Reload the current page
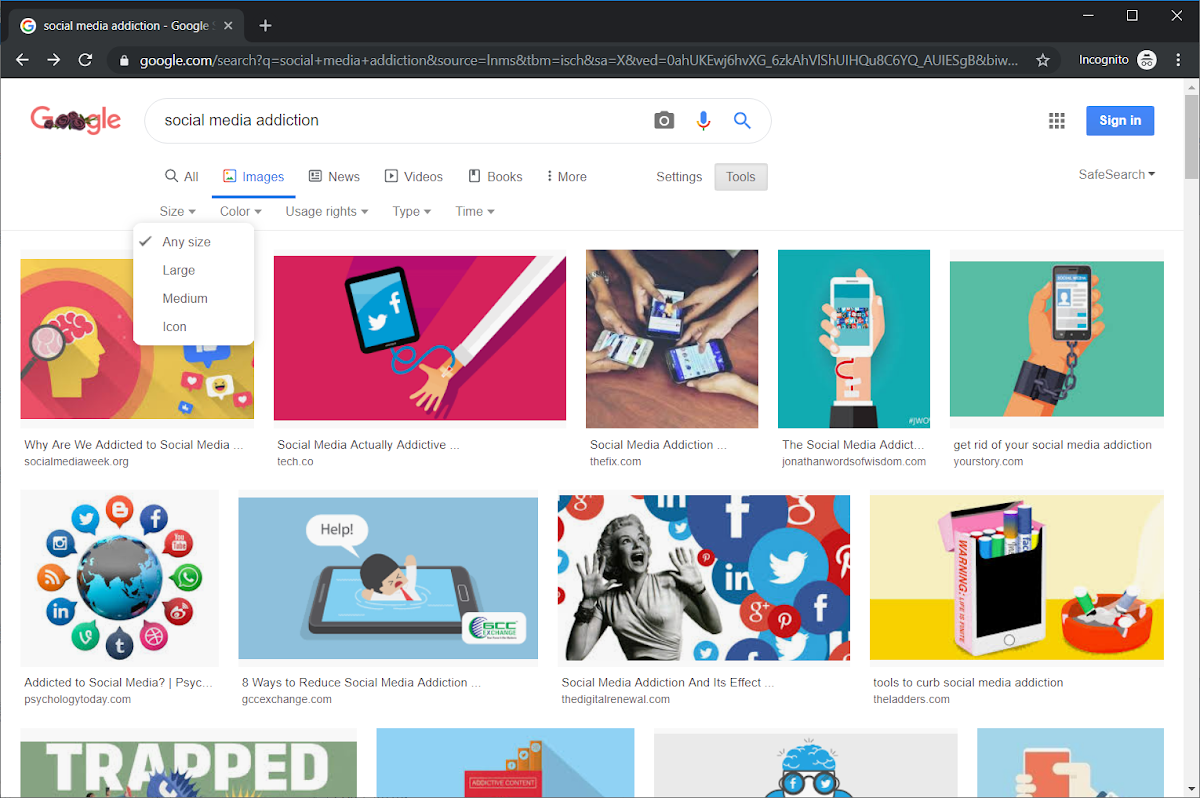 tap(86, 60)
